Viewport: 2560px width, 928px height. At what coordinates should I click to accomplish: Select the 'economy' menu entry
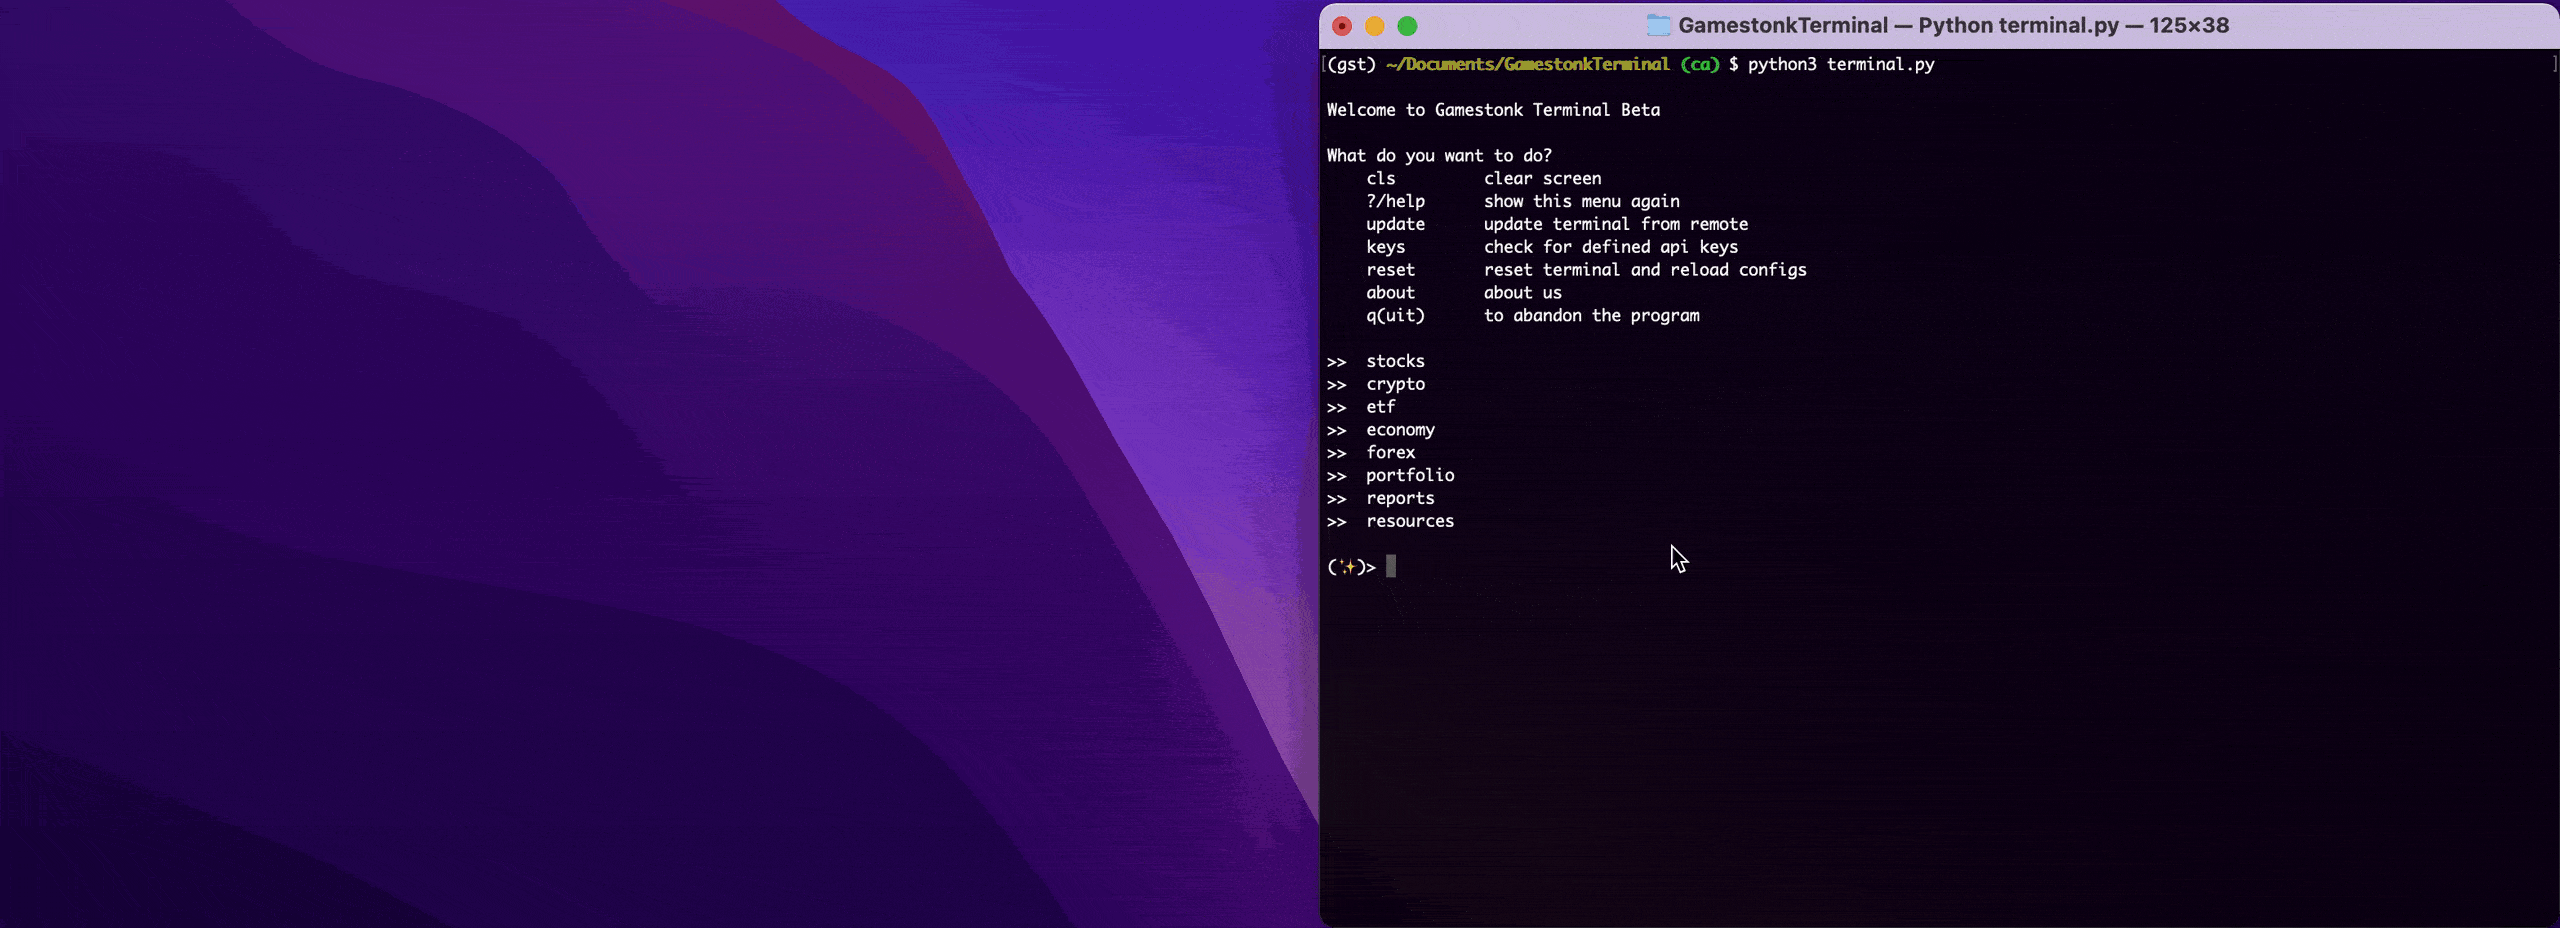coord(1400,430)
